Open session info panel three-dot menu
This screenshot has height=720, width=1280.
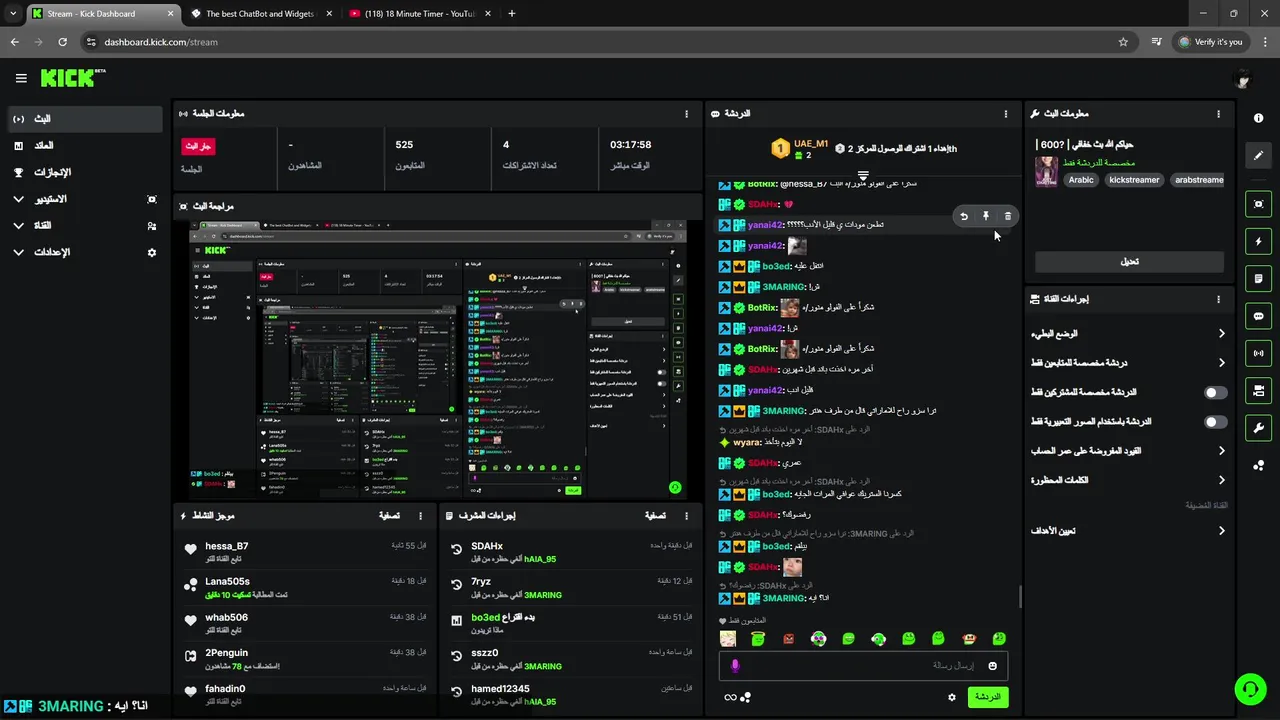686,114
